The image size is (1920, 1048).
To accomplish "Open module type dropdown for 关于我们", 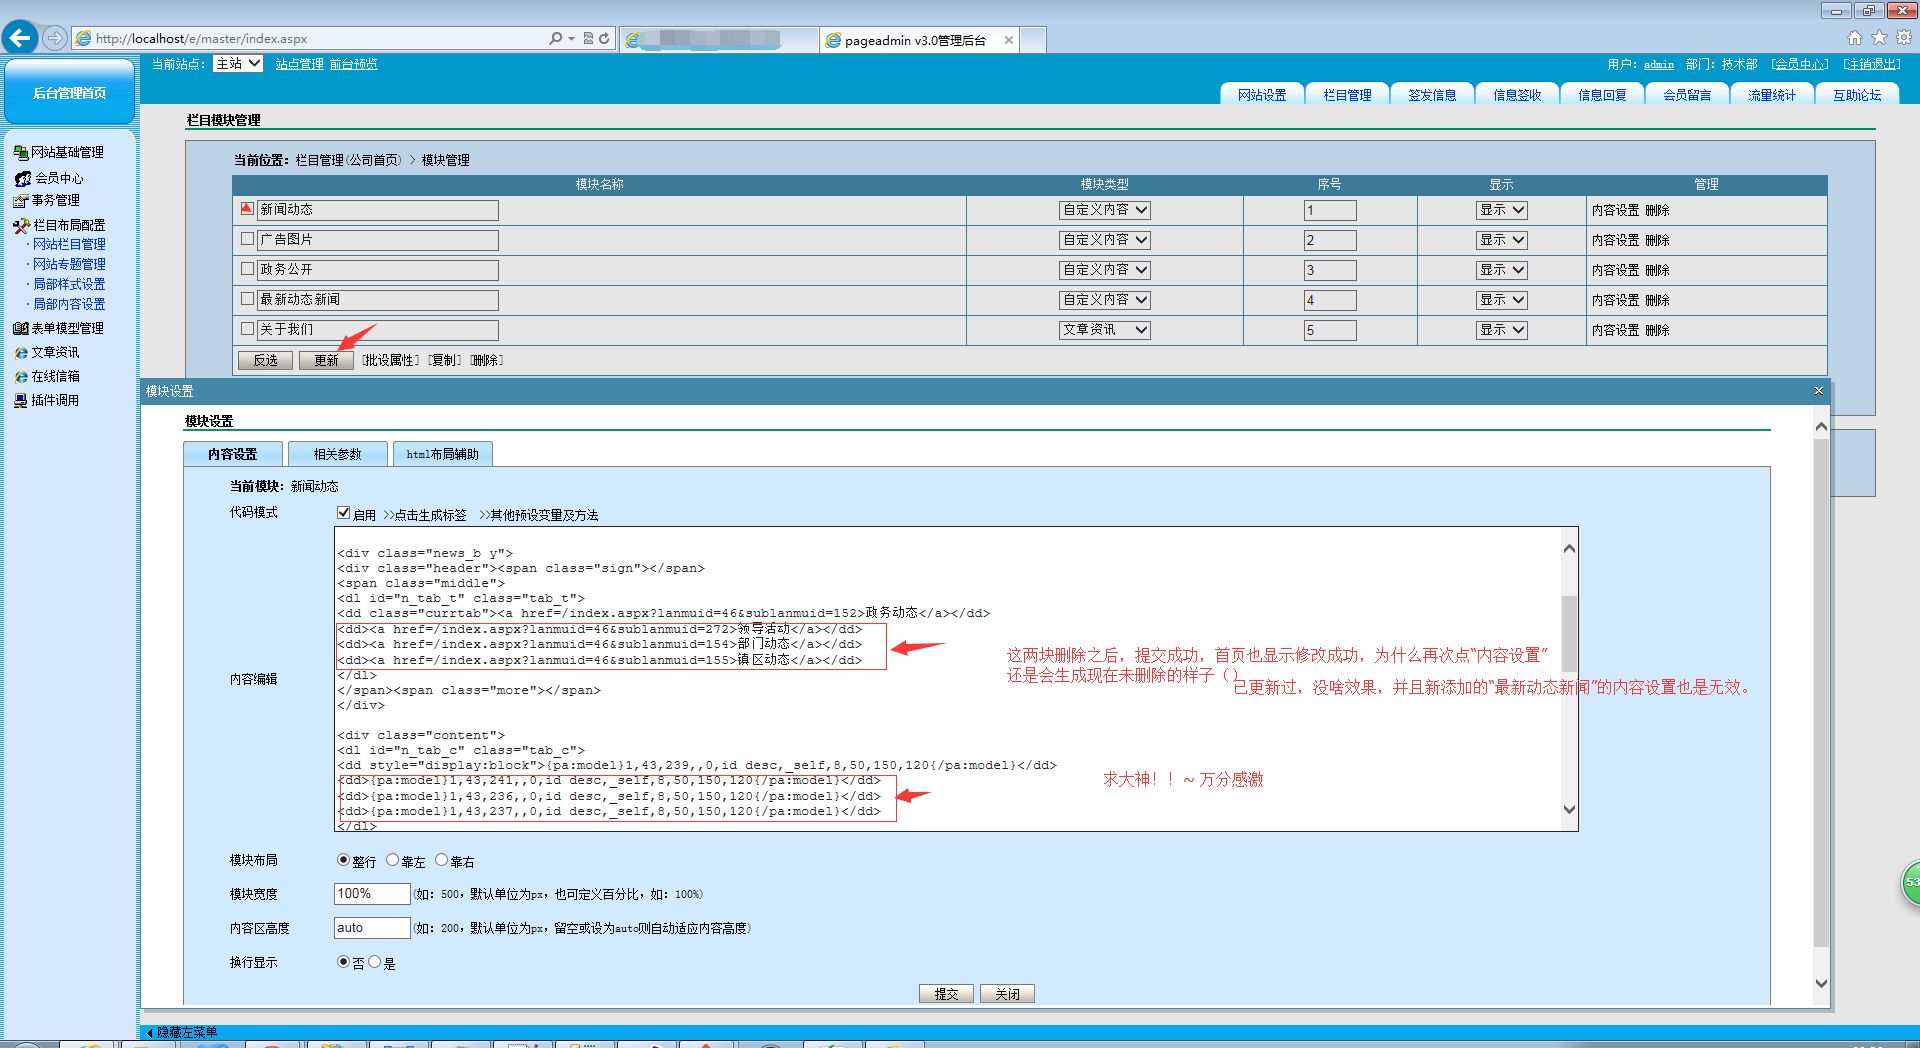I will pos(1104,329).
